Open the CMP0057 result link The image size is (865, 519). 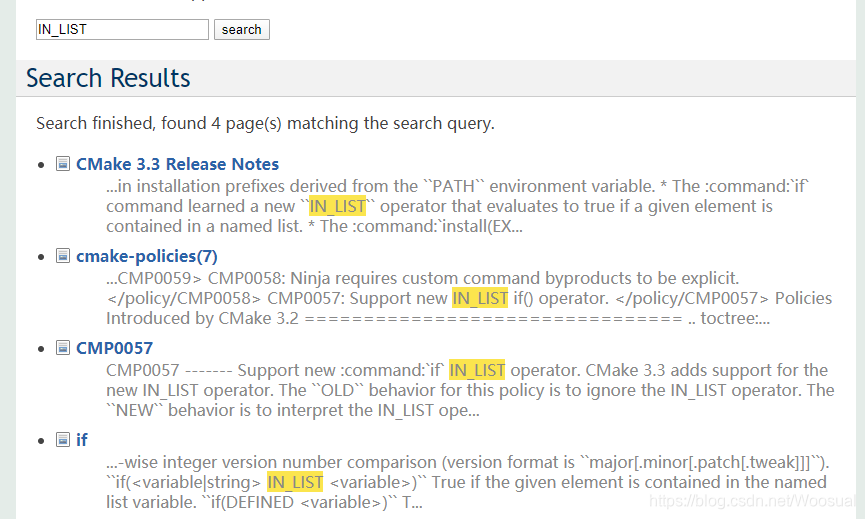pyautogui.click(x=114, y=348)
